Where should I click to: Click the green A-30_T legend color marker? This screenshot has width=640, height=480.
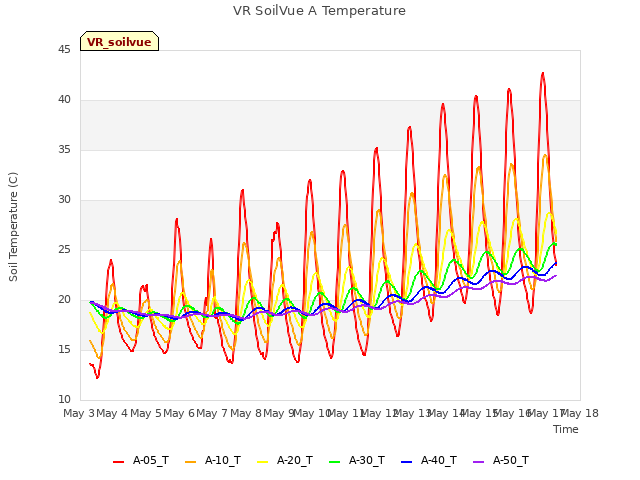pyautogui.click(x=335, y=462)
